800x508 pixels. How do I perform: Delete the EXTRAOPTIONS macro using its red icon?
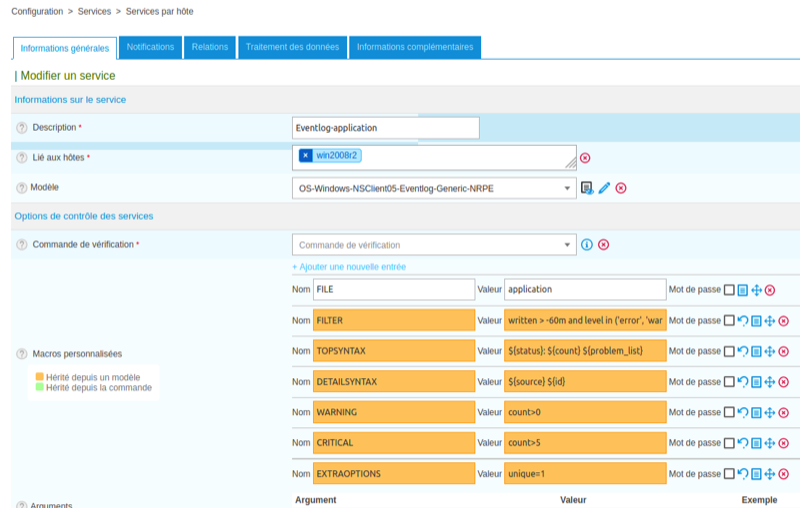[783, 474]
